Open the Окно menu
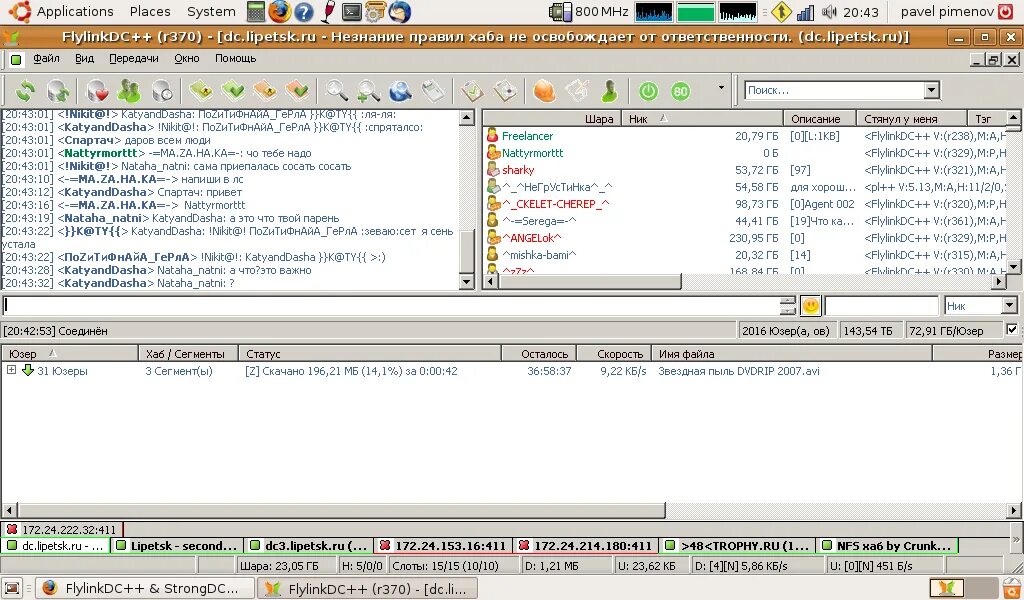This screenshot has width=1024, height=600. pos(187,58)
